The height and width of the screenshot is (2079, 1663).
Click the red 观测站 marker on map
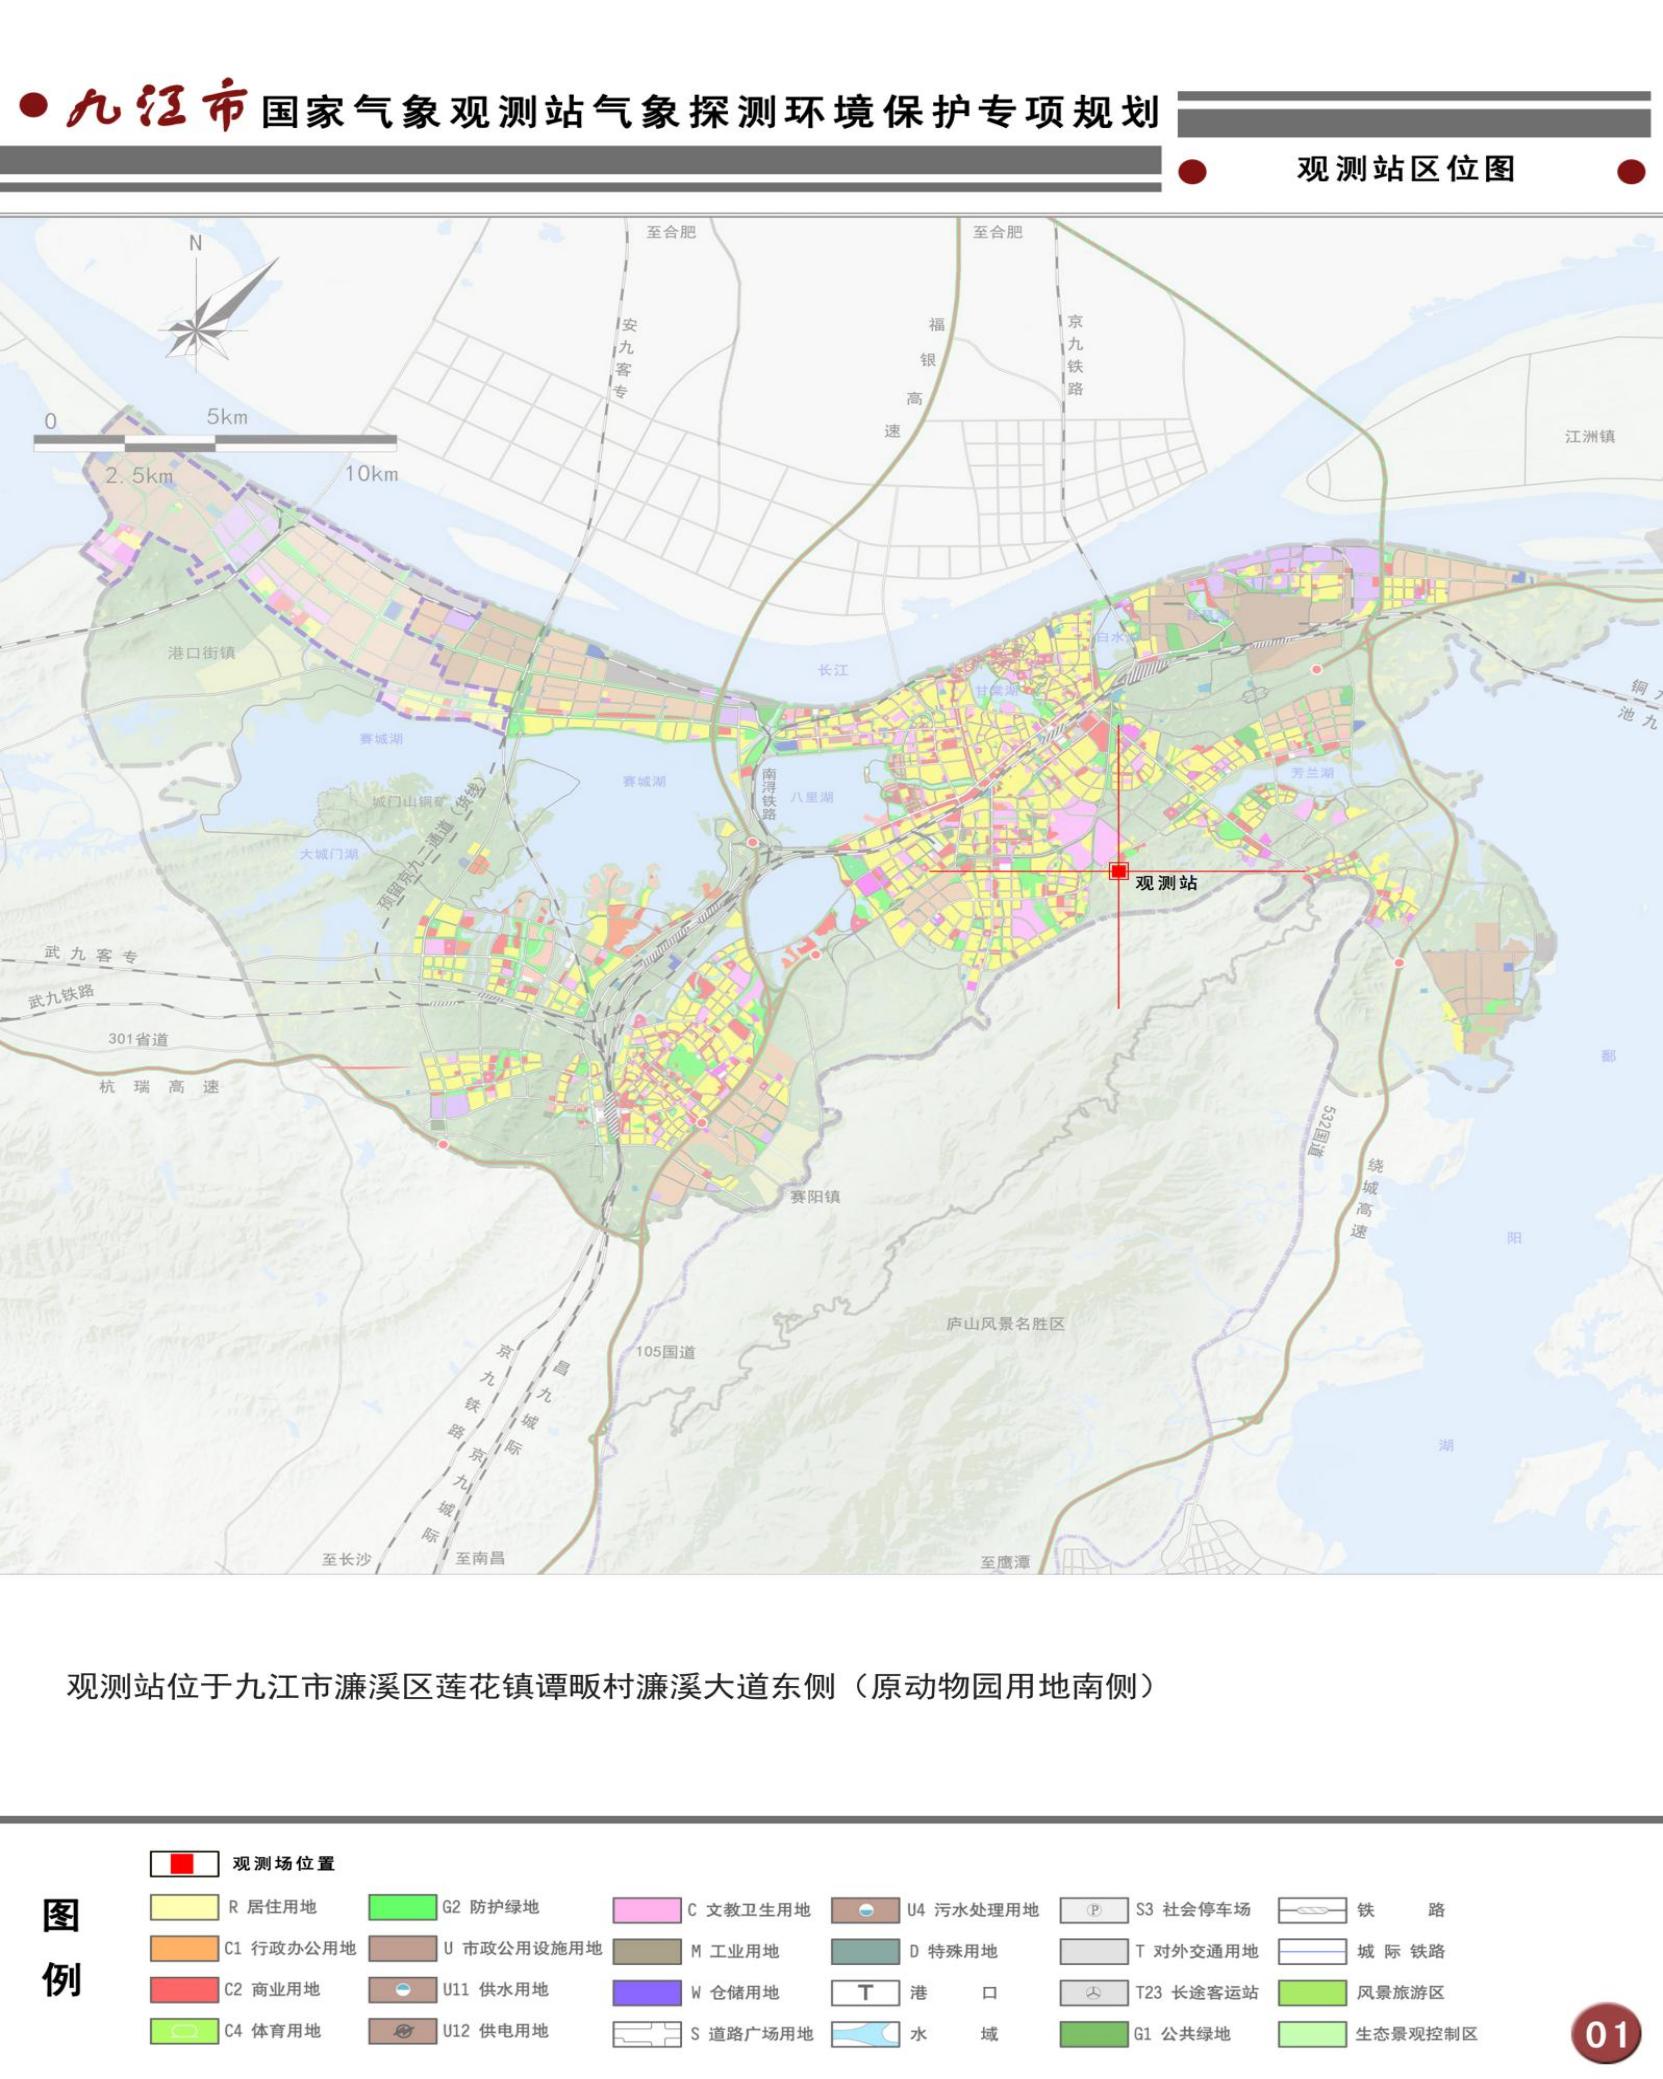pyautogui.click(x=1118, y=871)
